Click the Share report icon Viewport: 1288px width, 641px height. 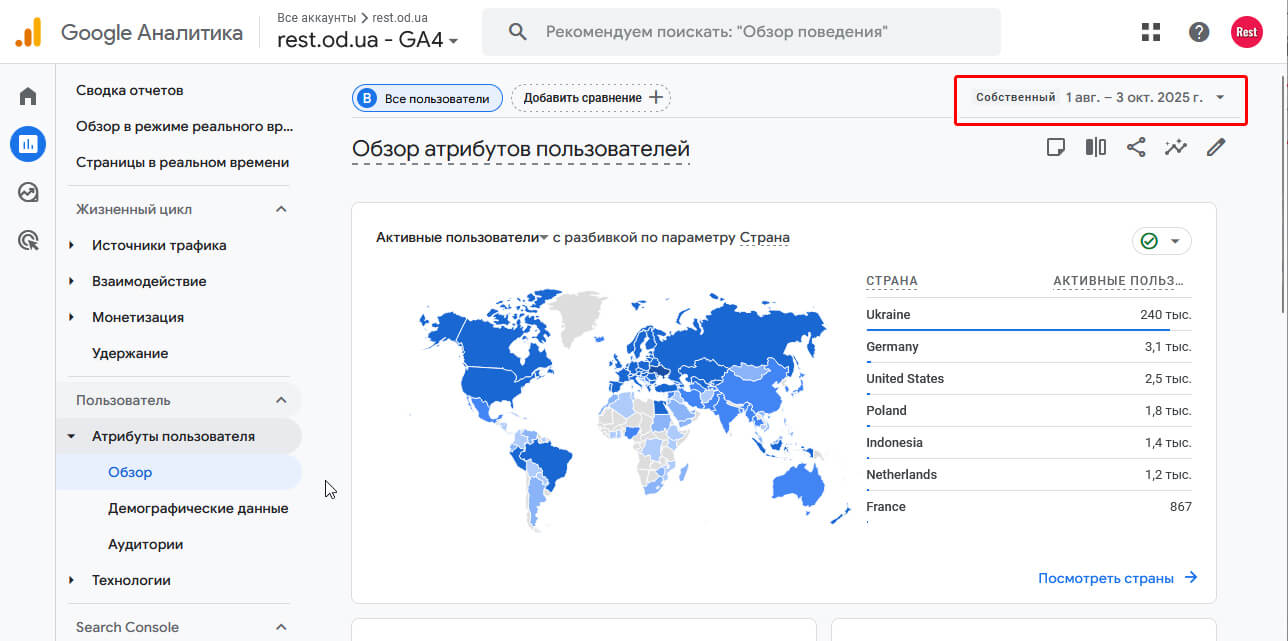coord(1136,148)
